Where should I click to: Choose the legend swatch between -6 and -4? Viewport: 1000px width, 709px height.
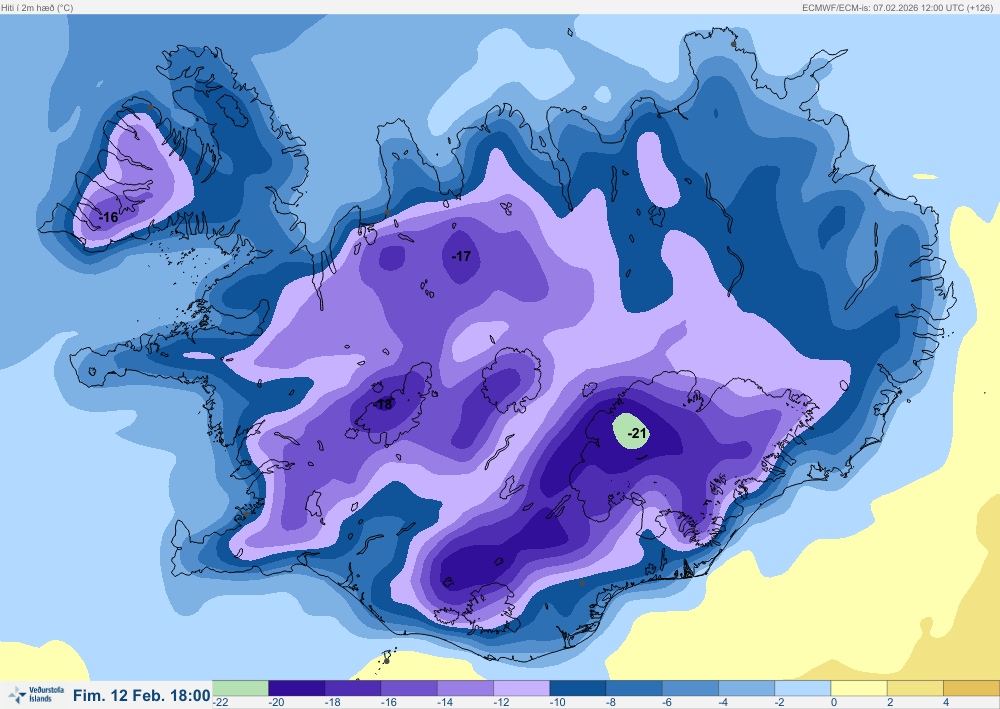690,688
